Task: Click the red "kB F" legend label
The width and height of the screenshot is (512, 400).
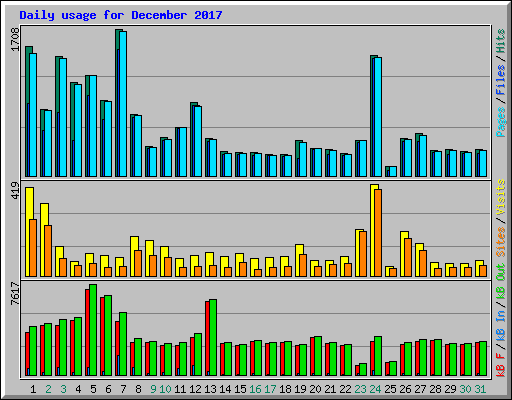Action: (501, 365)
